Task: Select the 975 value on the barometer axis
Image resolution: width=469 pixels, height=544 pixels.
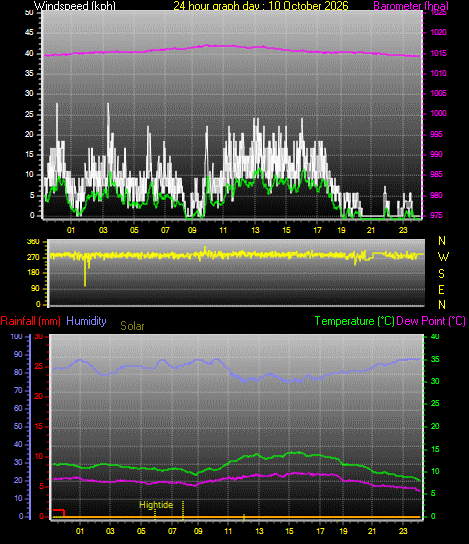Action: pos(436,215)
